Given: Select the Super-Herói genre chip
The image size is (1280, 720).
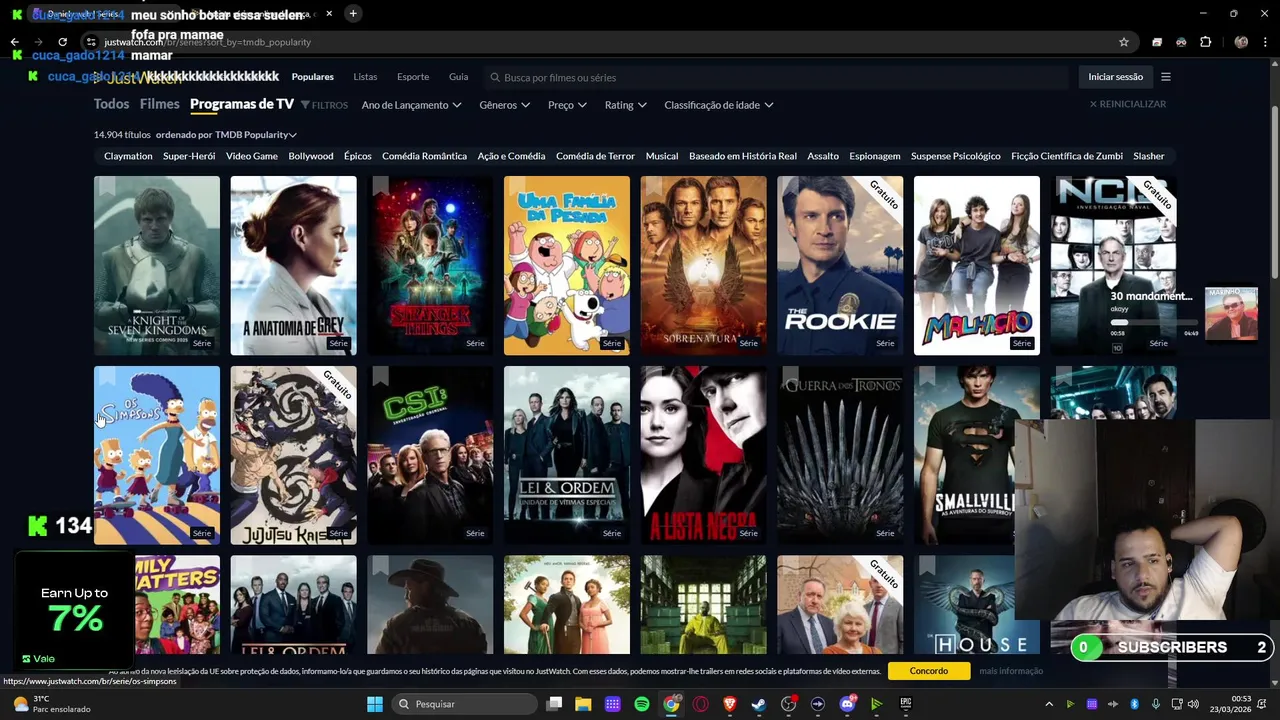Looking at the screenshot, I should click(x=189, y=156).
